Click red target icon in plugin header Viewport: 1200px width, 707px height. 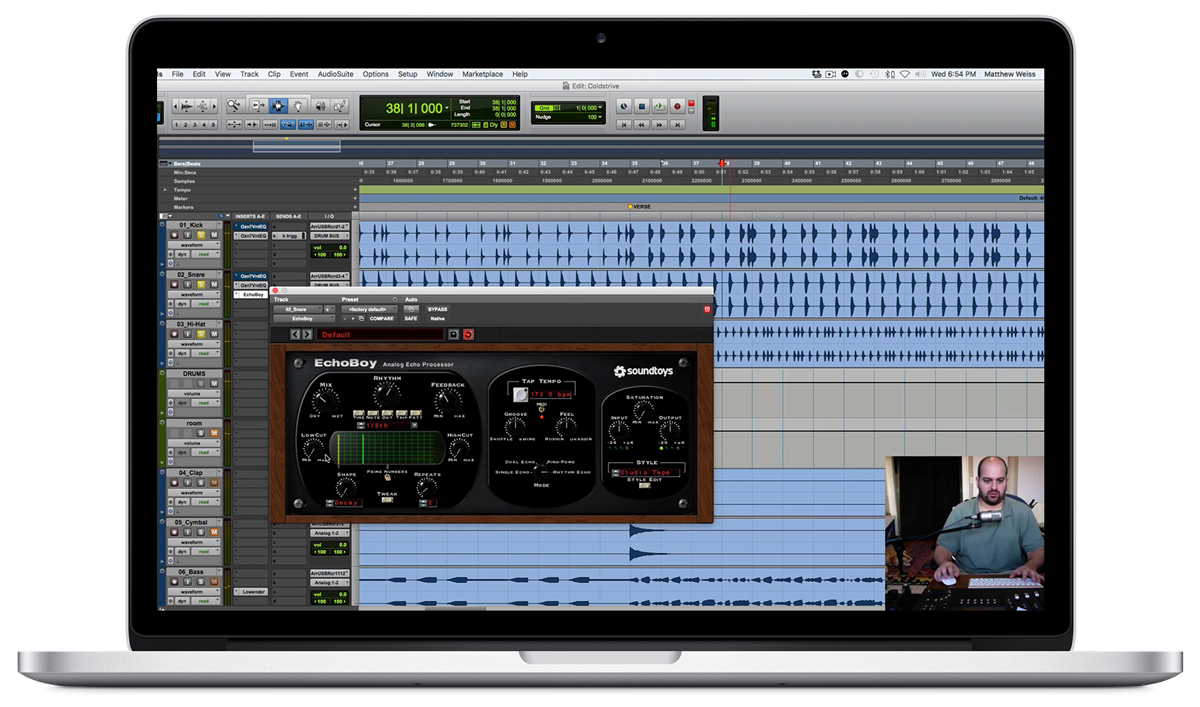coord(707,309)
